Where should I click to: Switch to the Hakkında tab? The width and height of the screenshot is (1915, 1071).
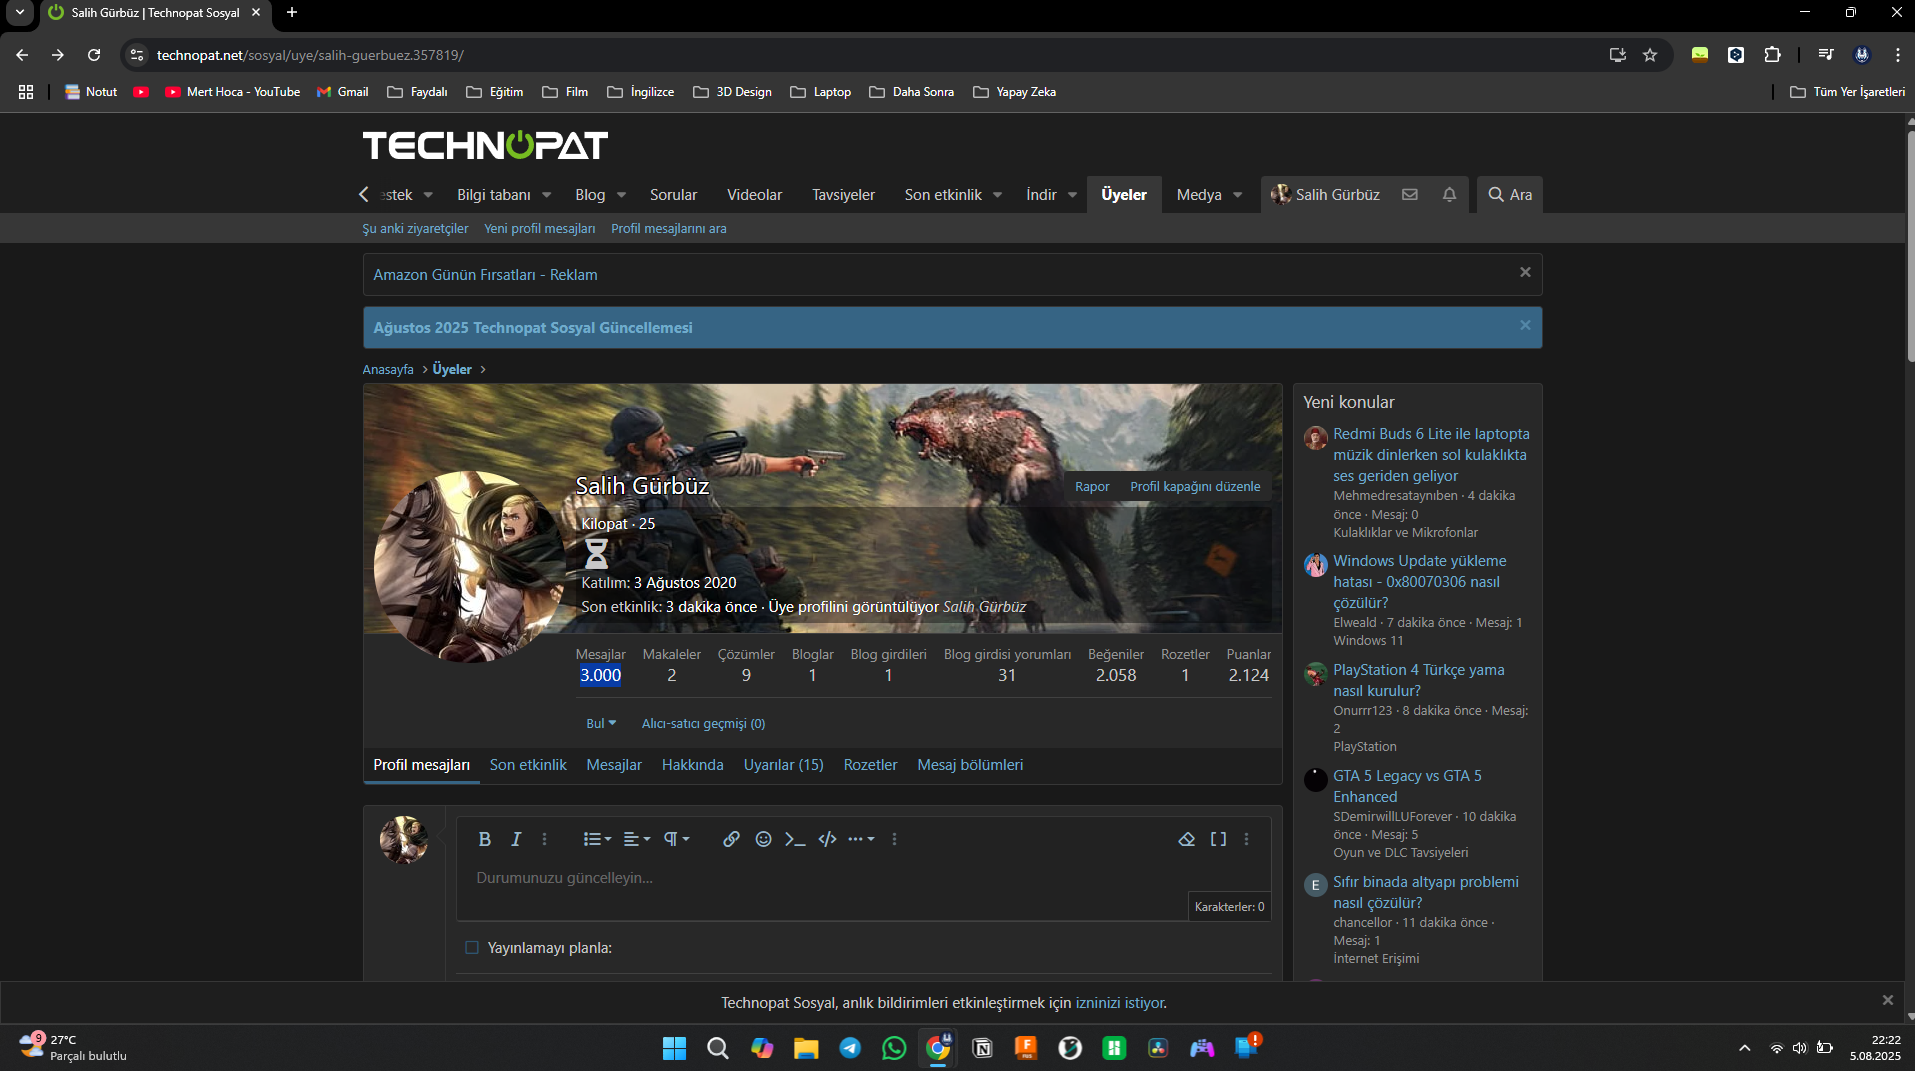click(692, 765)
